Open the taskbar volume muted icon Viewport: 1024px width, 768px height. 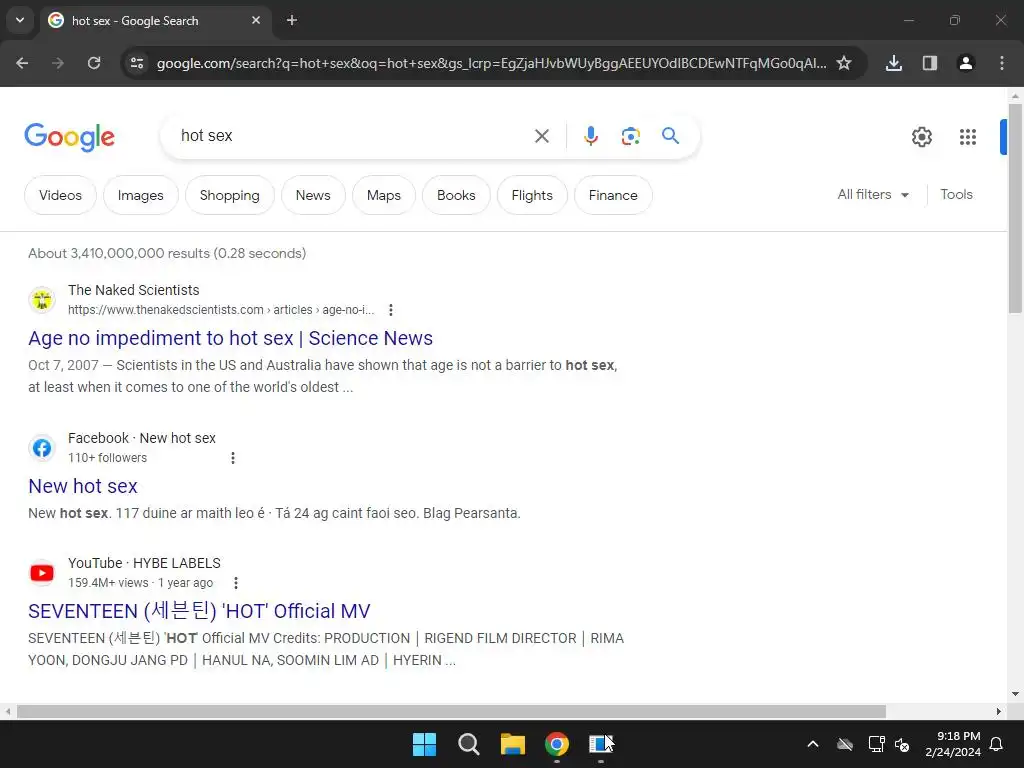pos(902,744)
